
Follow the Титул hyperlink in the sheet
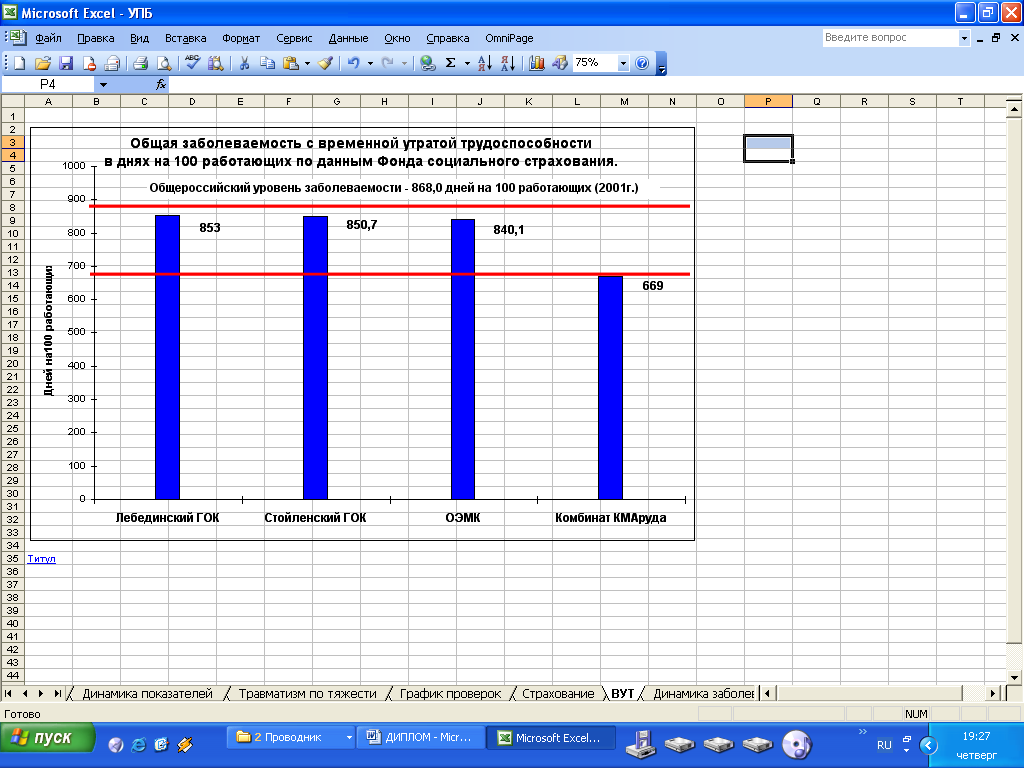pyautogui.click(x=42, y=558)
